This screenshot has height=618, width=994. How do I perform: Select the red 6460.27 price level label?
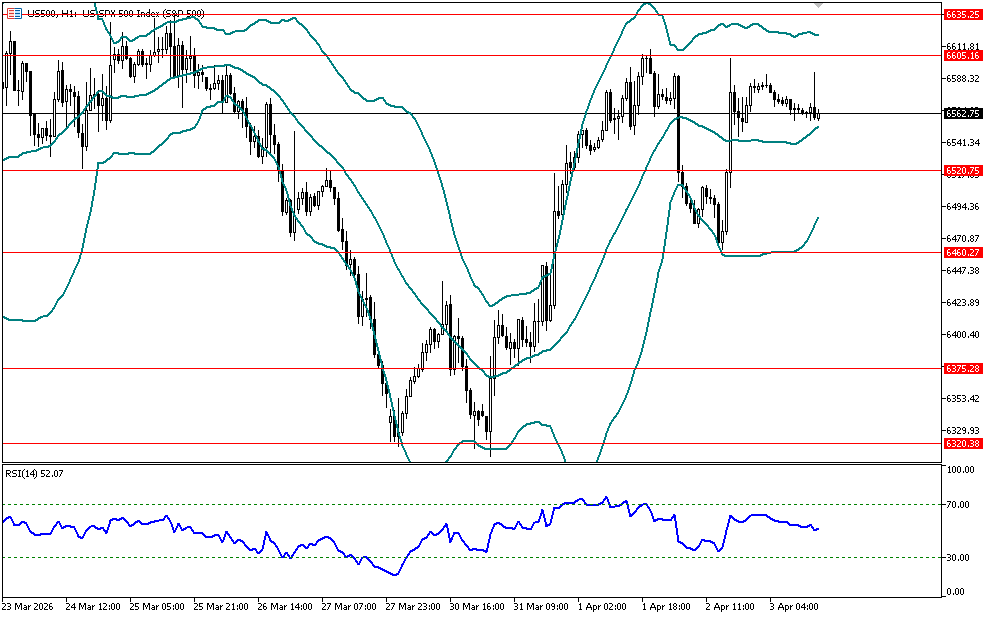[x=962, y=253]
